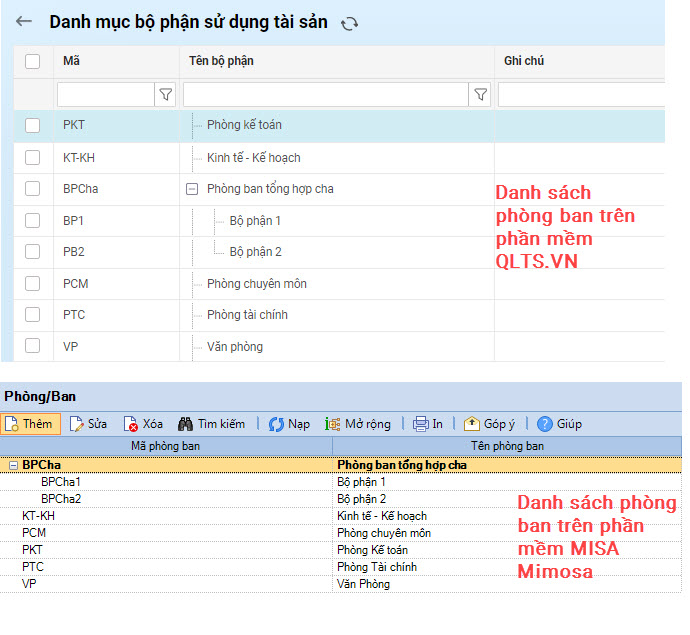Open Tìm kiếm search tool
Viewport: 690px width, 635px height.
click(x=211, y=424)
